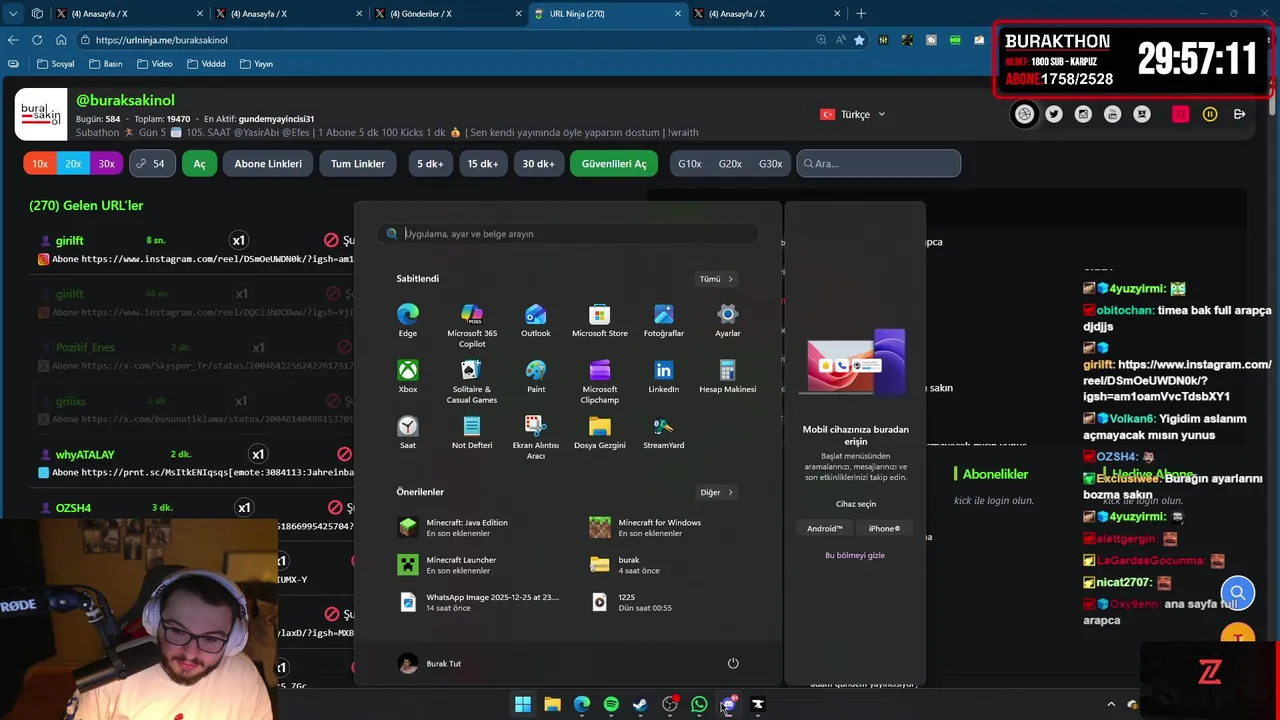This screenshot has height=720, width=1280.
Task: Launch Paint app
Action: pyautogui.click(x=535, y=377)
